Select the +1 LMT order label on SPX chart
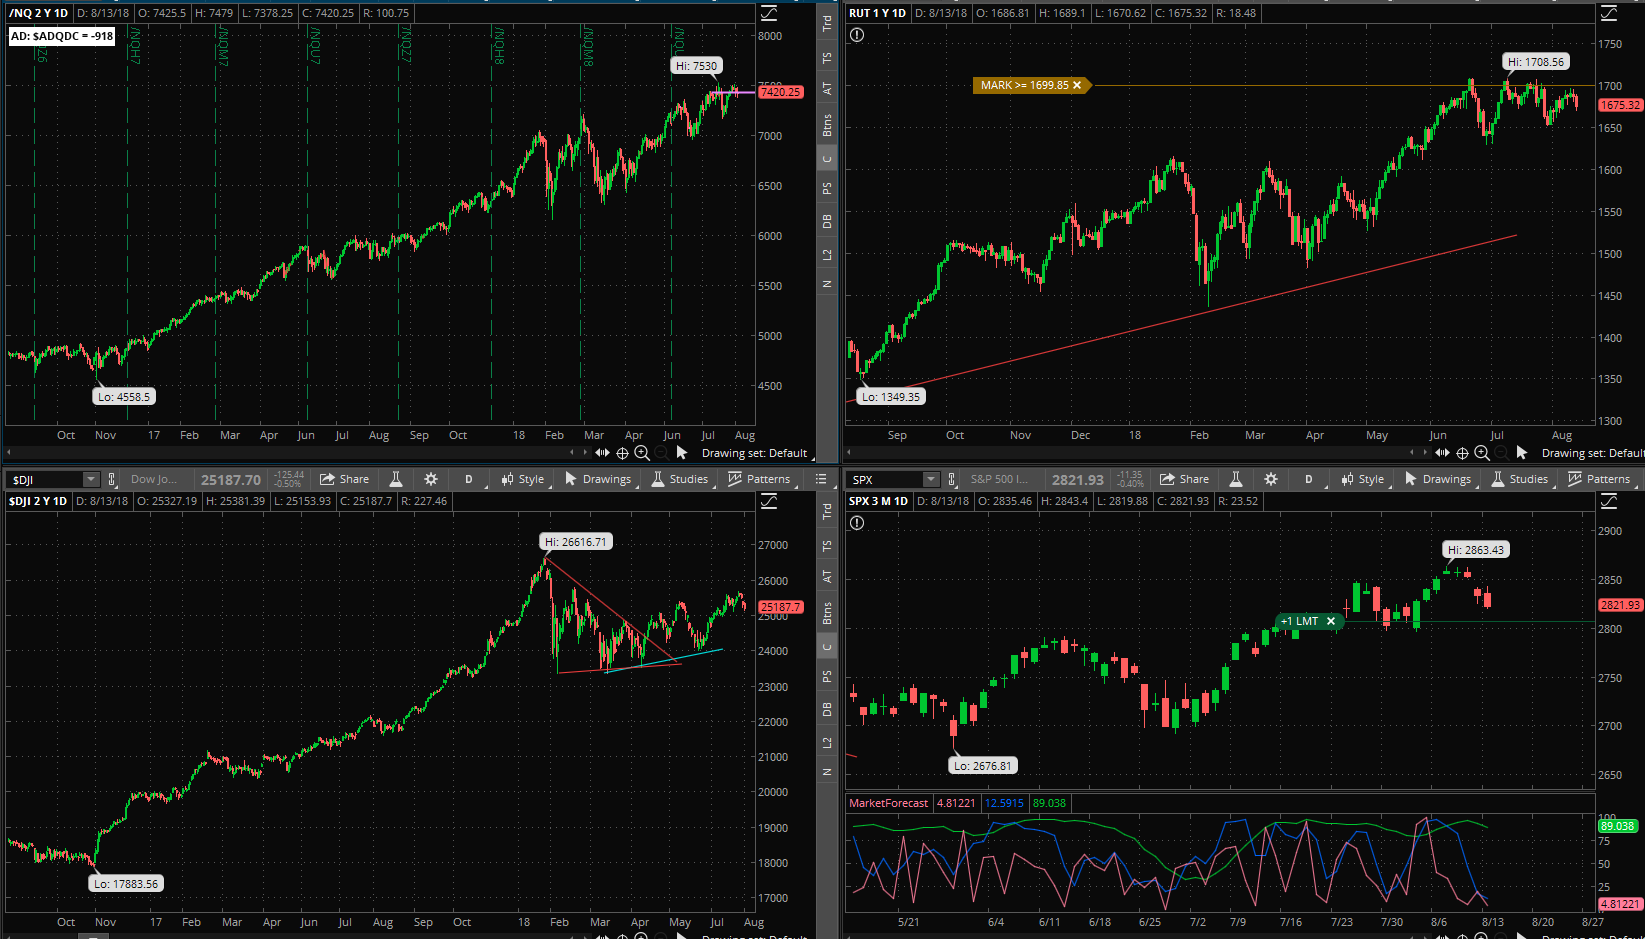 1300,621
